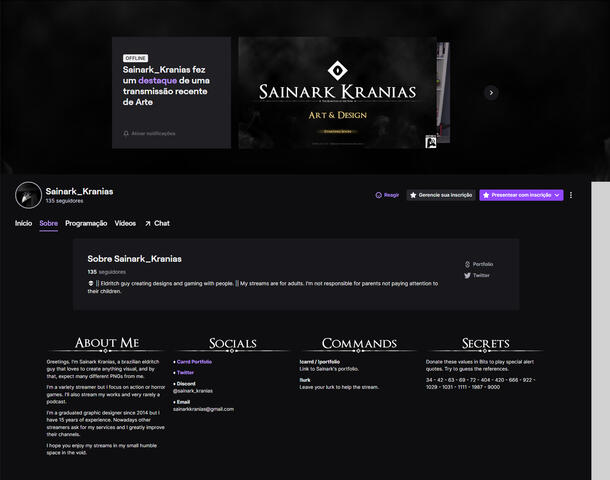Switch to the Início tab
Image resolution: width=610 pixels, height=480 pixels.
pos(24,223)
